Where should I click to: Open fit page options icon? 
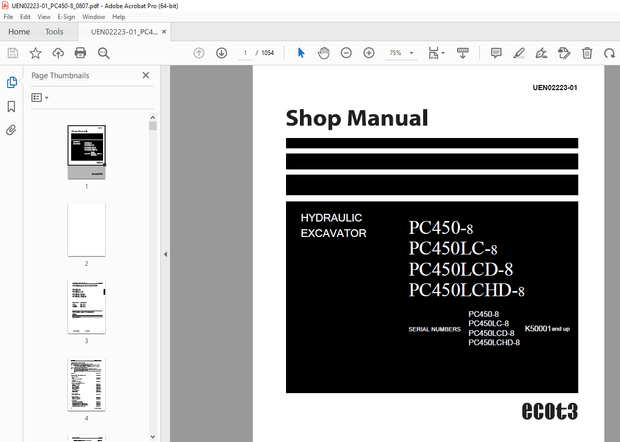[x=436, y=53]
